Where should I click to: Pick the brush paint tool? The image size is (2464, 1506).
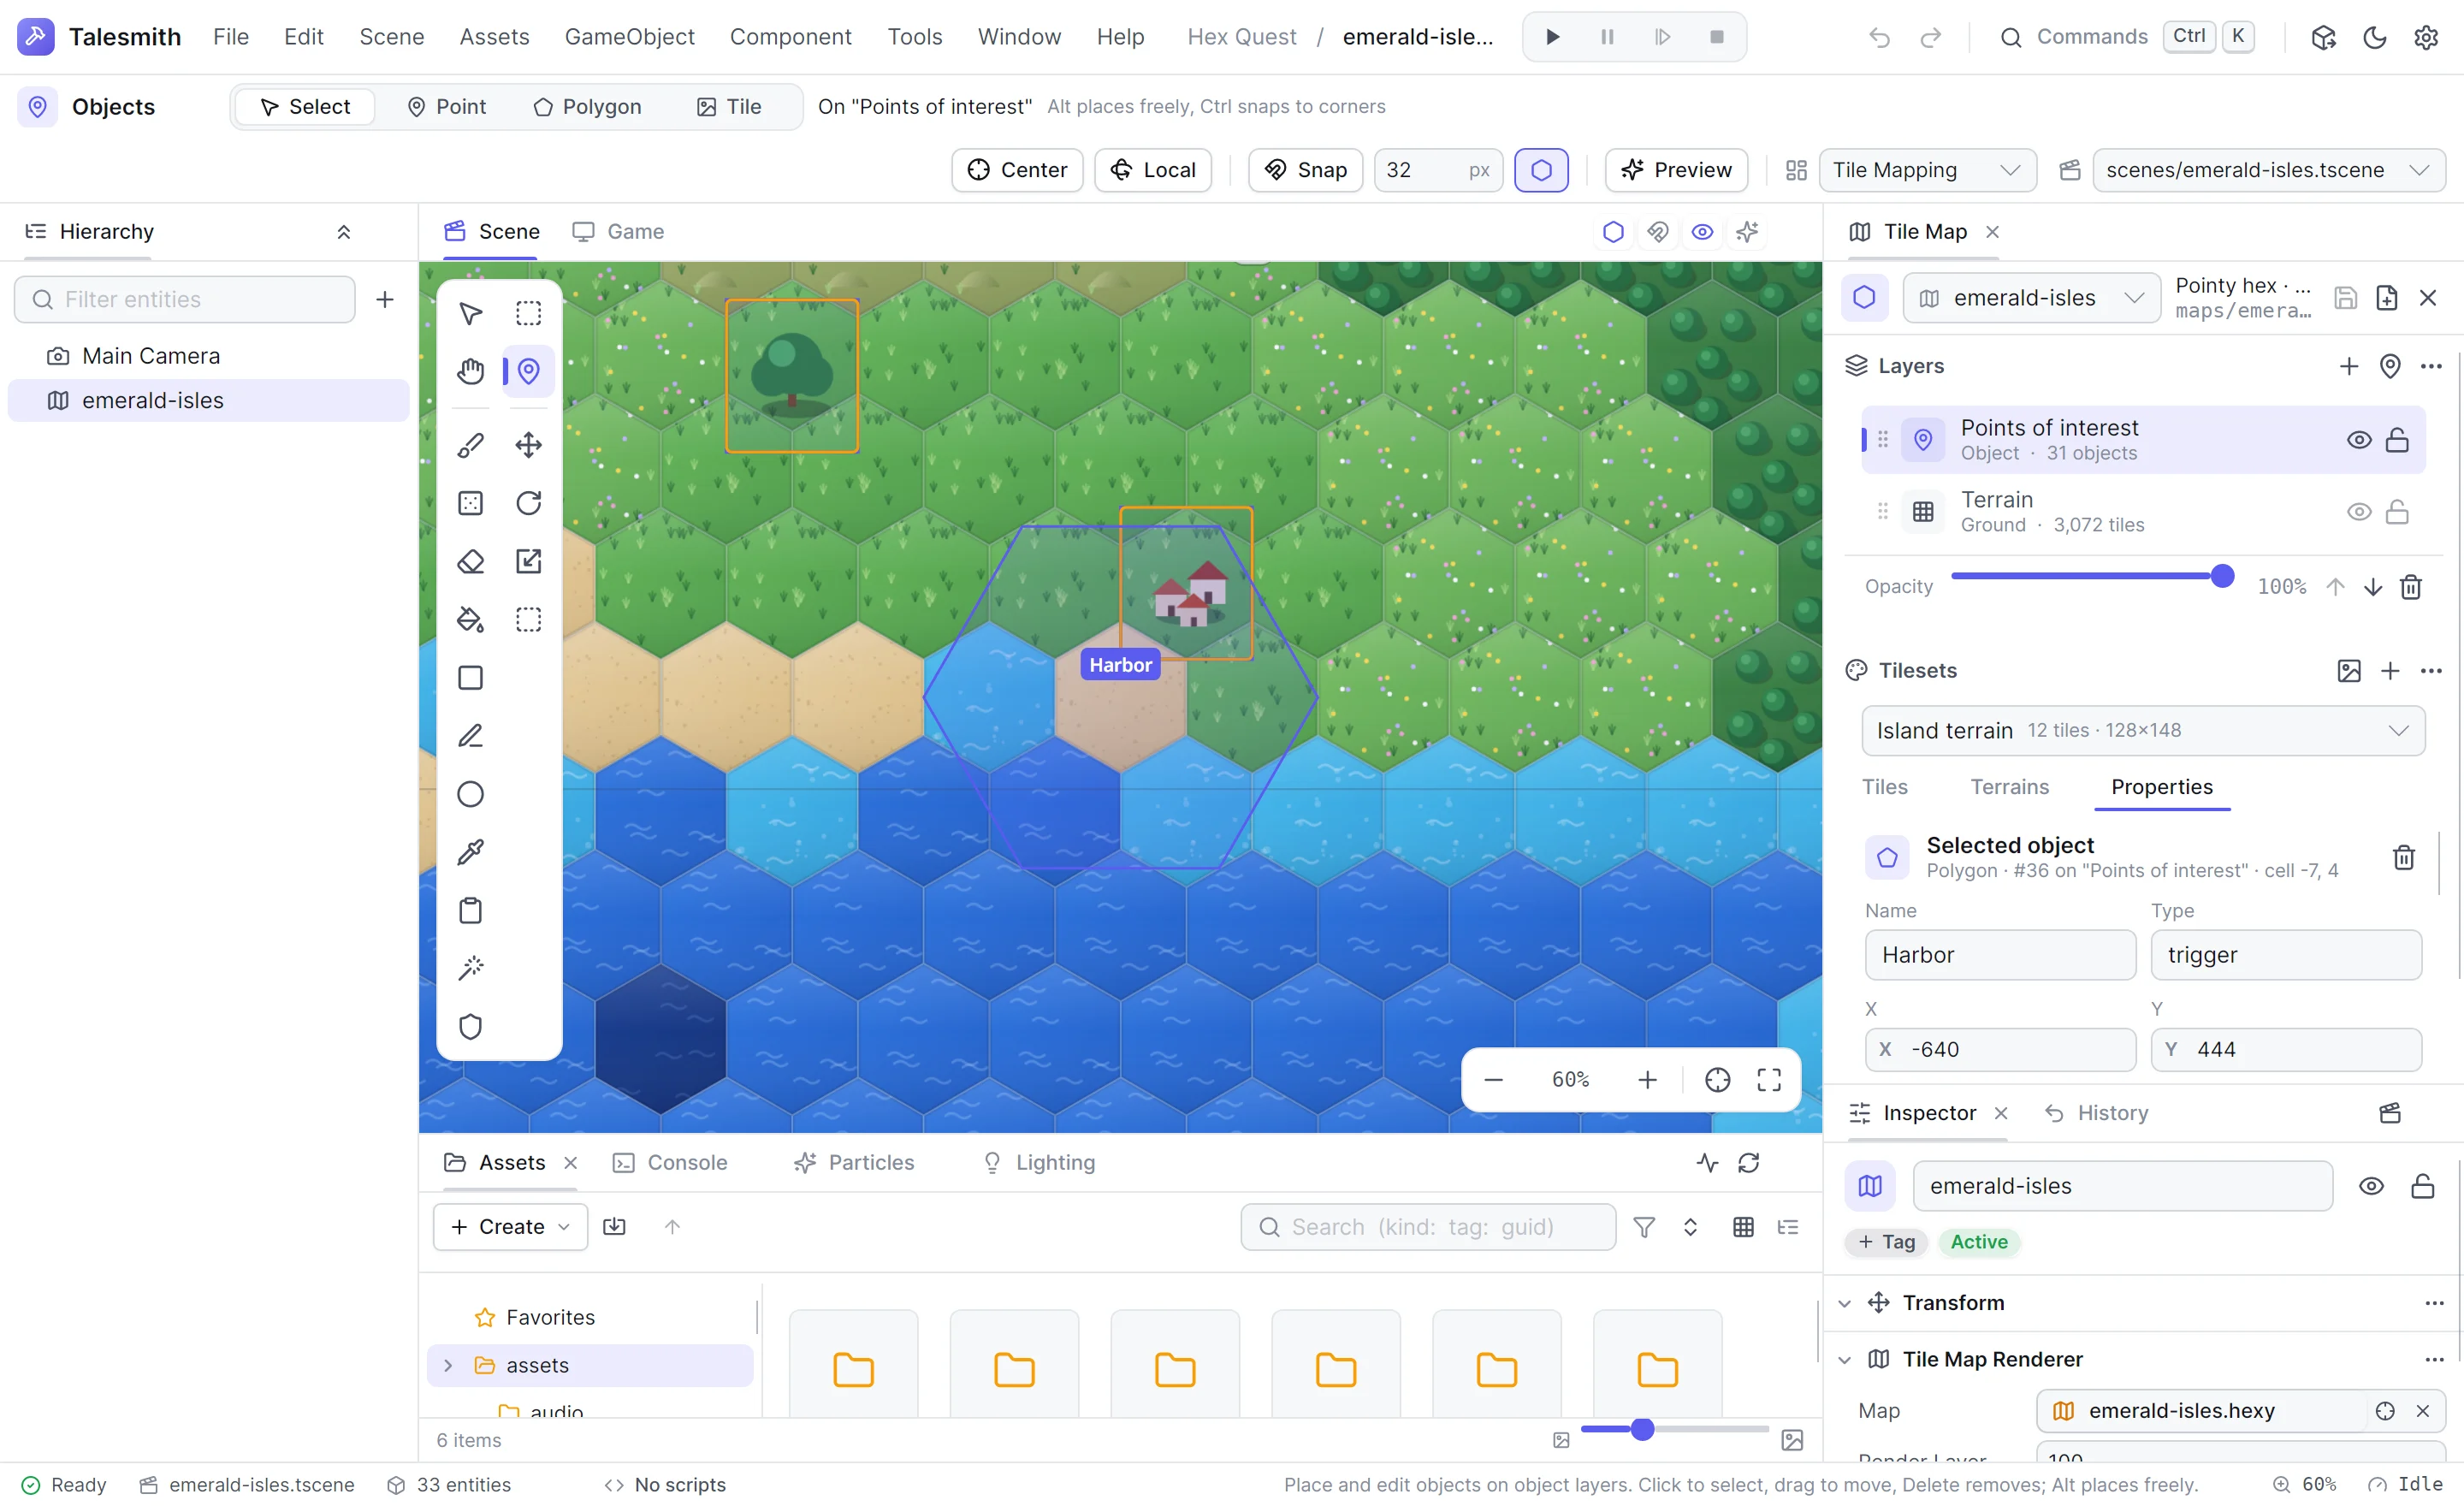coord(470,445)
